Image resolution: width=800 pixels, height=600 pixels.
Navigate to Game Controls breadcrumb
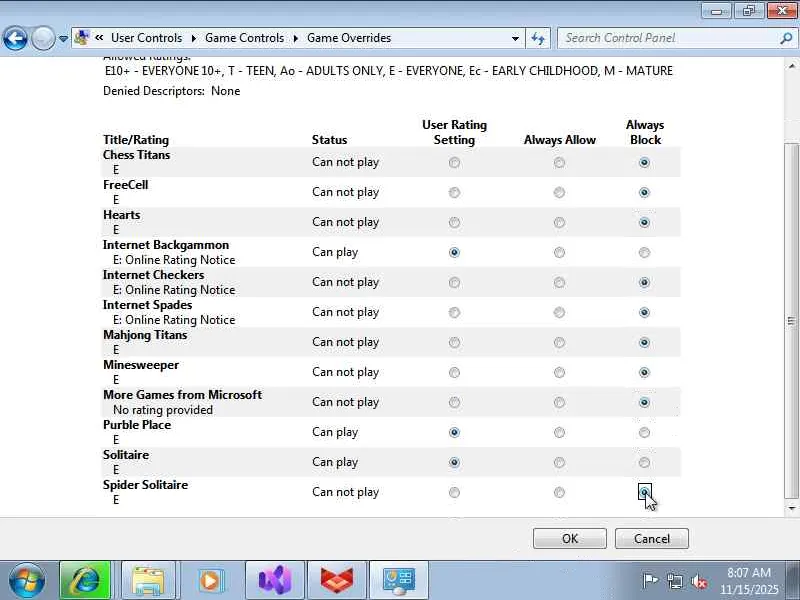pos(244,38)
